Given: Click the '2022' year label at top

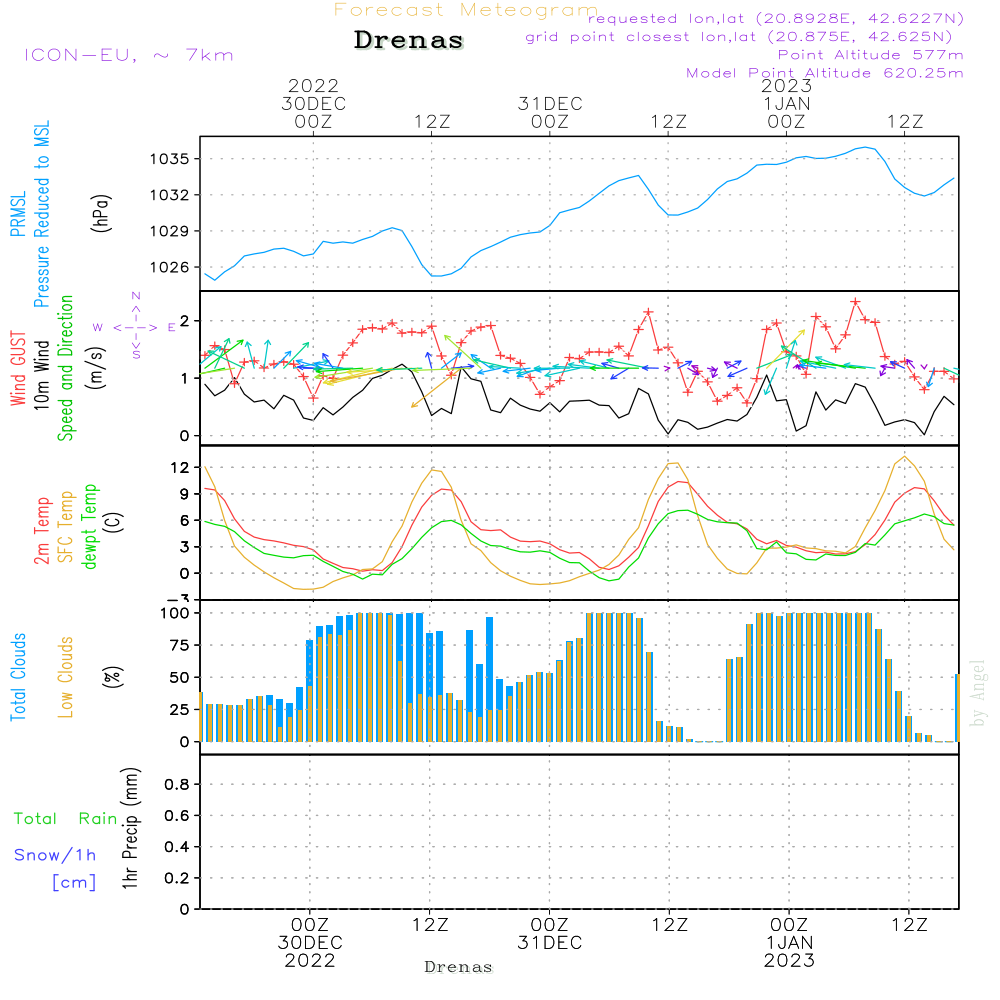Looking at the screenshot, I should (x=313, y=85).
